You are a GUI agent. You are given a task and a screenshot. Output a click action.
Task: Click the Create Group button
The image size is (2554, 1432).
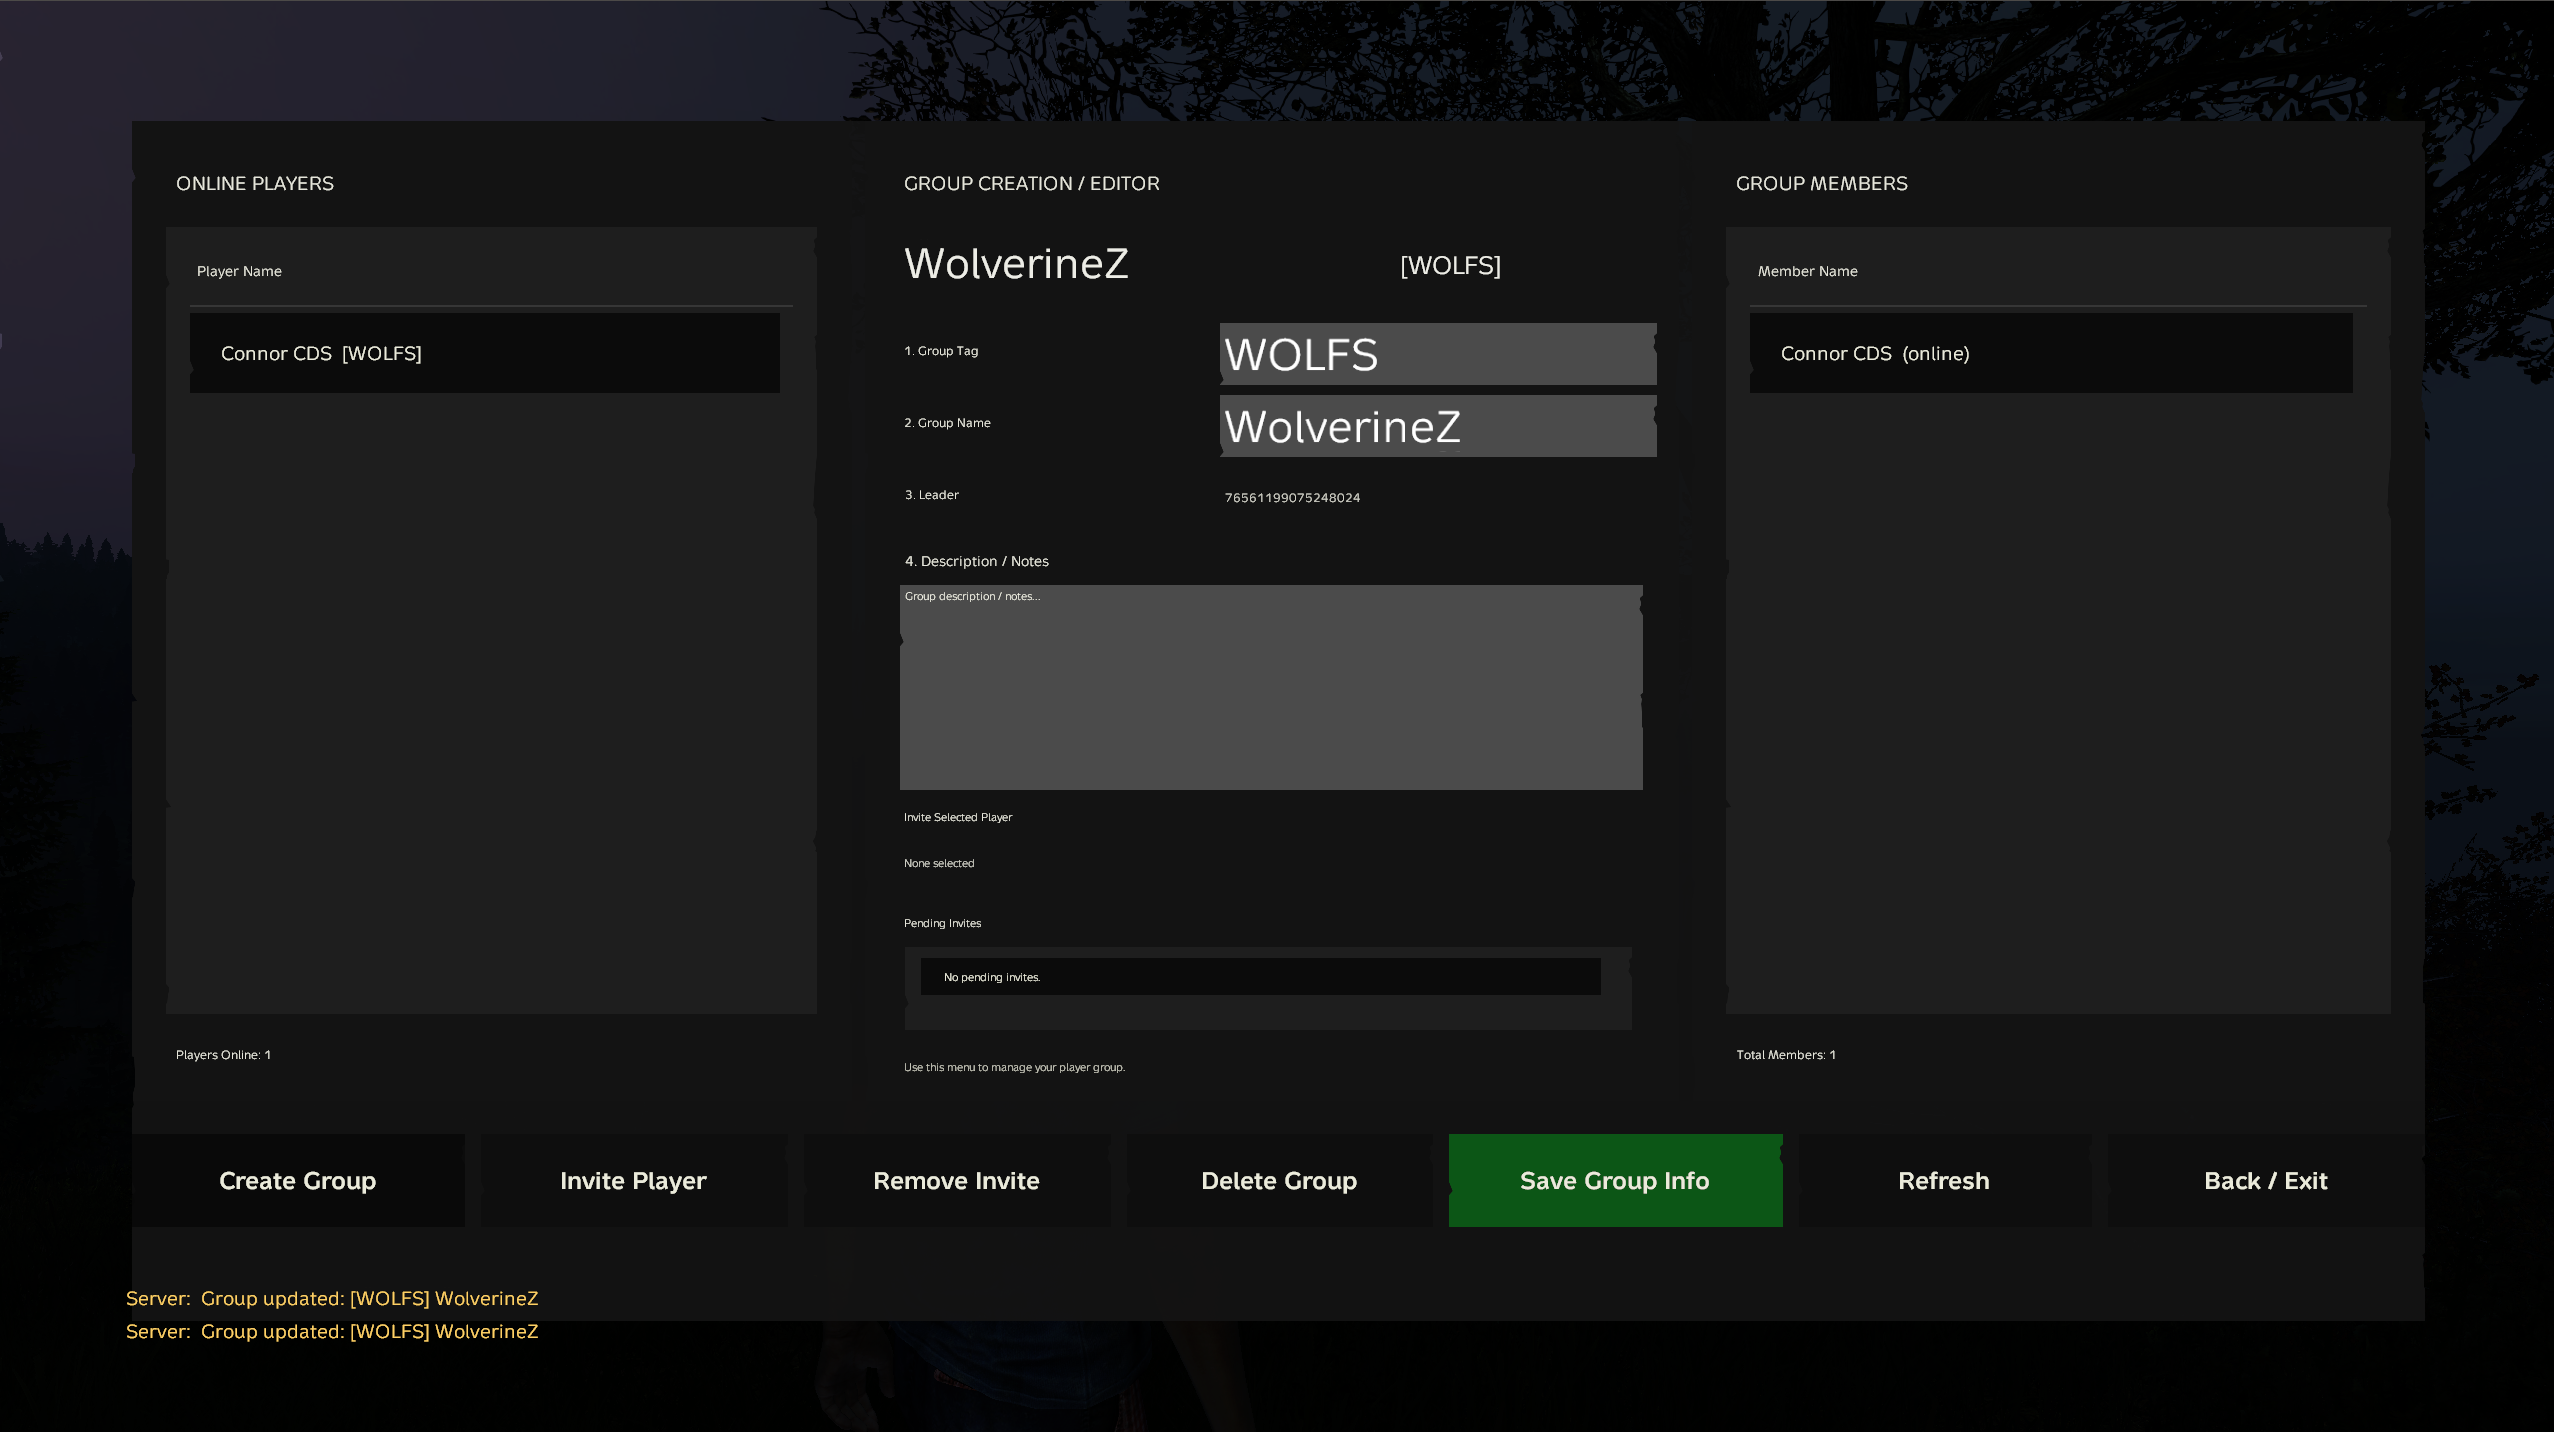298,1180
